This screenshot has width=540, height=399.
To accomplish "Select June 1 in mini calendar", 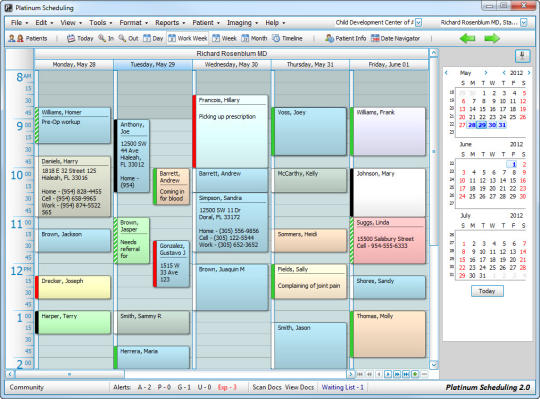I will (x=513, y=164).
